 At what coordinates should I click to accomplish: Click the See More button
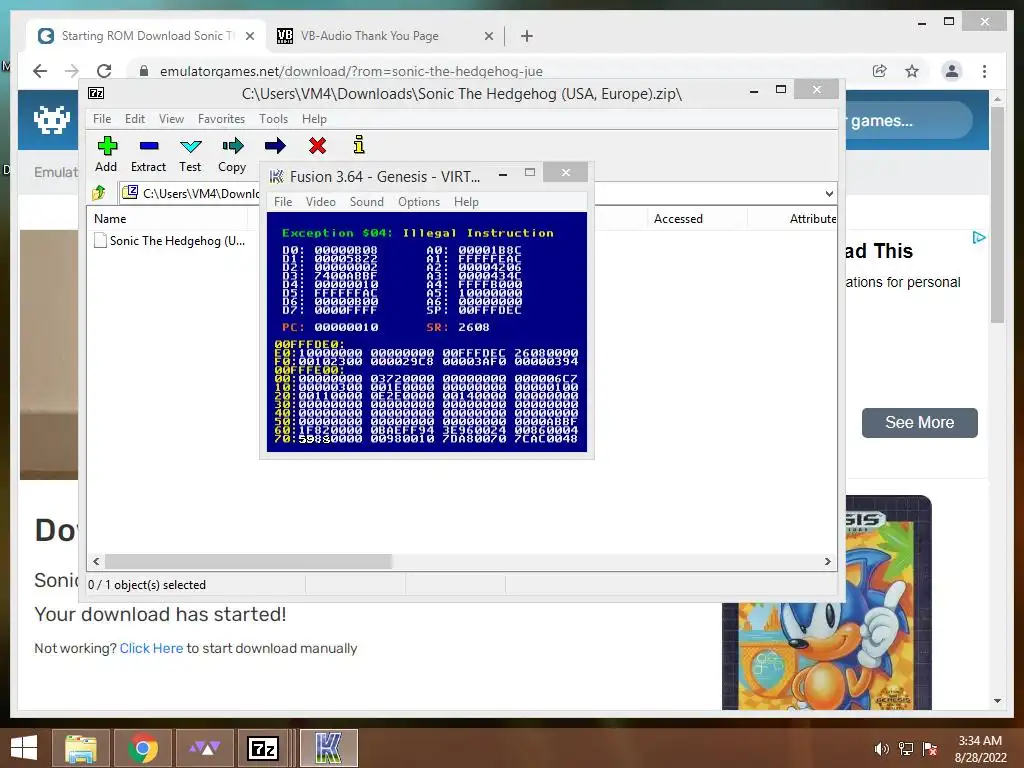[x=920, y=423]
